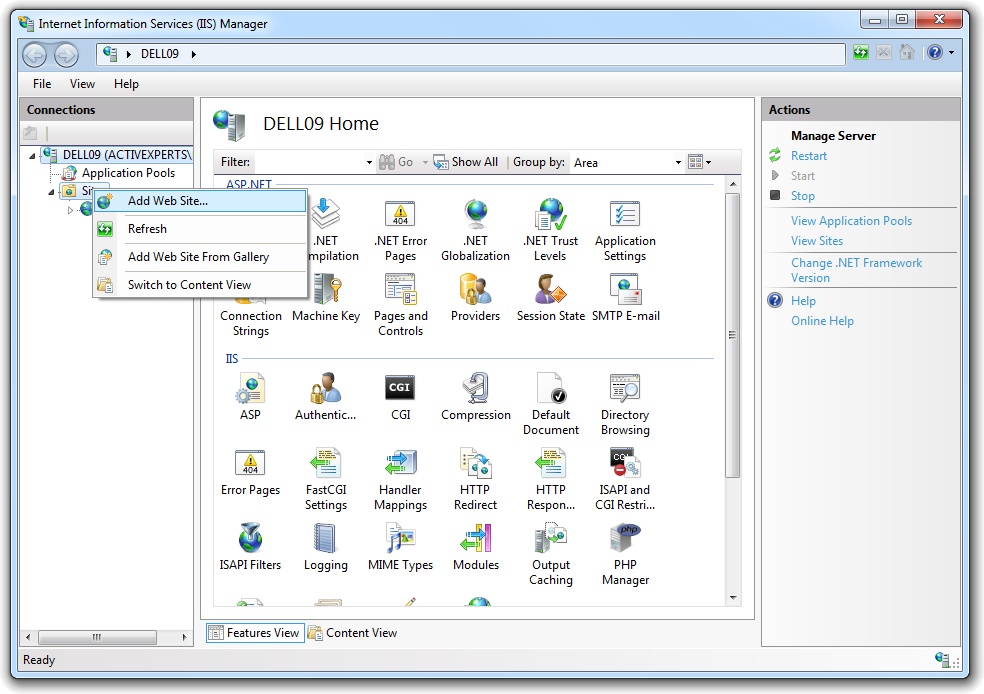Open the ISAPI Filters feature

(250, 547)
